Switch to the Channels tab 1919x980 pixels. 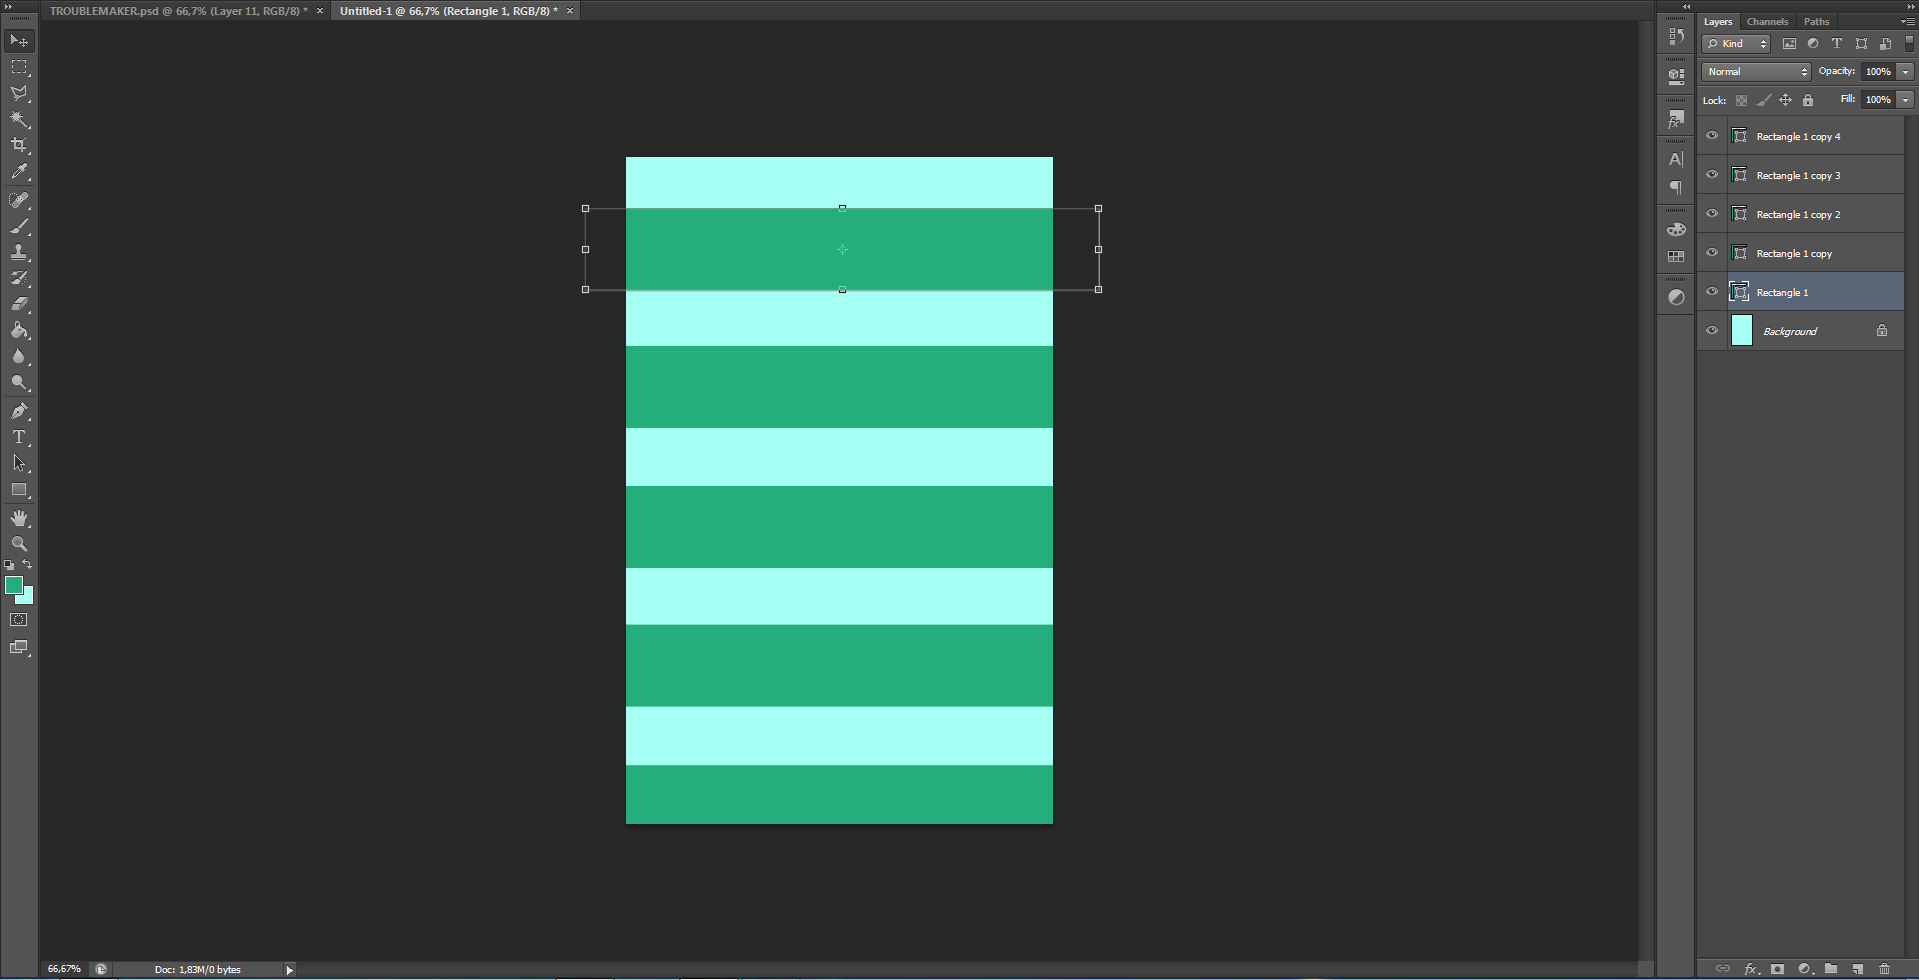click(x=1767, y=22)
